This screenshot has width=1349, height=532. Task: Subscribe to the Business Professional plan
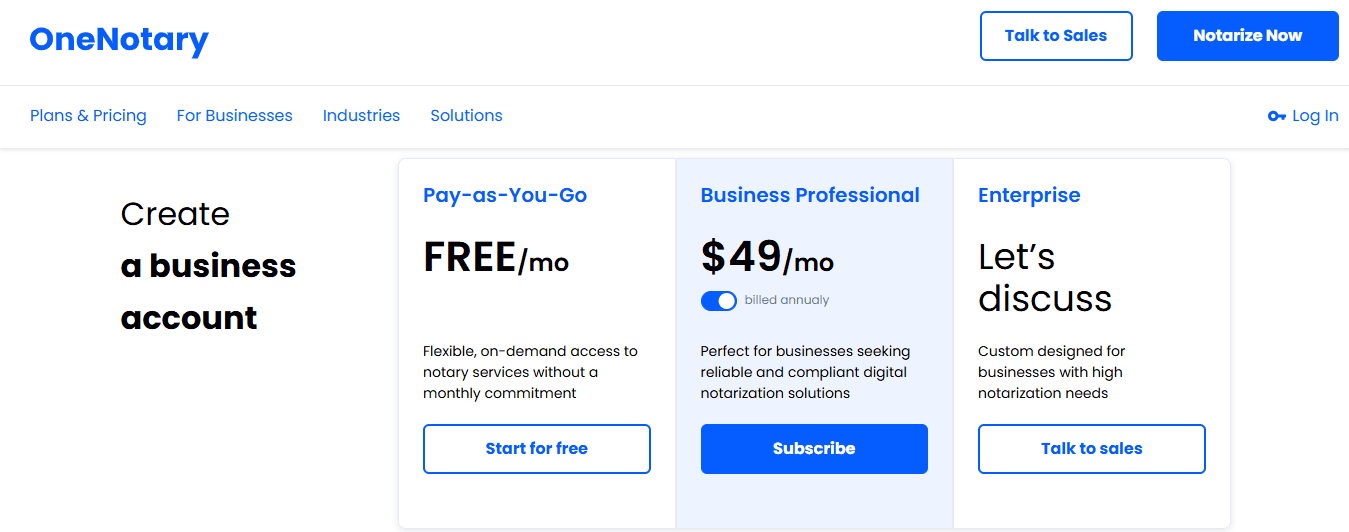click(x=814, y=449)
